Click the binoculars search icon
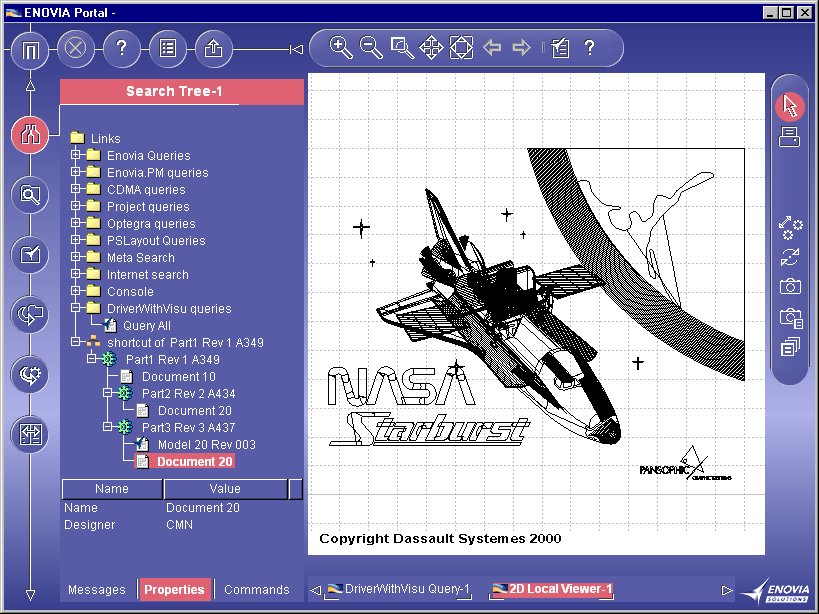 [30, 135]
